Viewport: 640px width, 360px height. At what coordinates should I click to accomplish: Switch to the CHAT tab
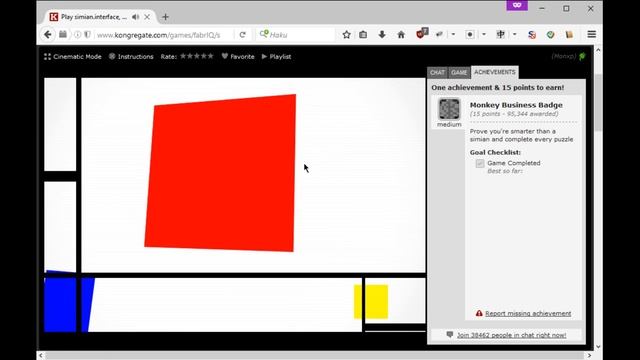pos(437,72)
